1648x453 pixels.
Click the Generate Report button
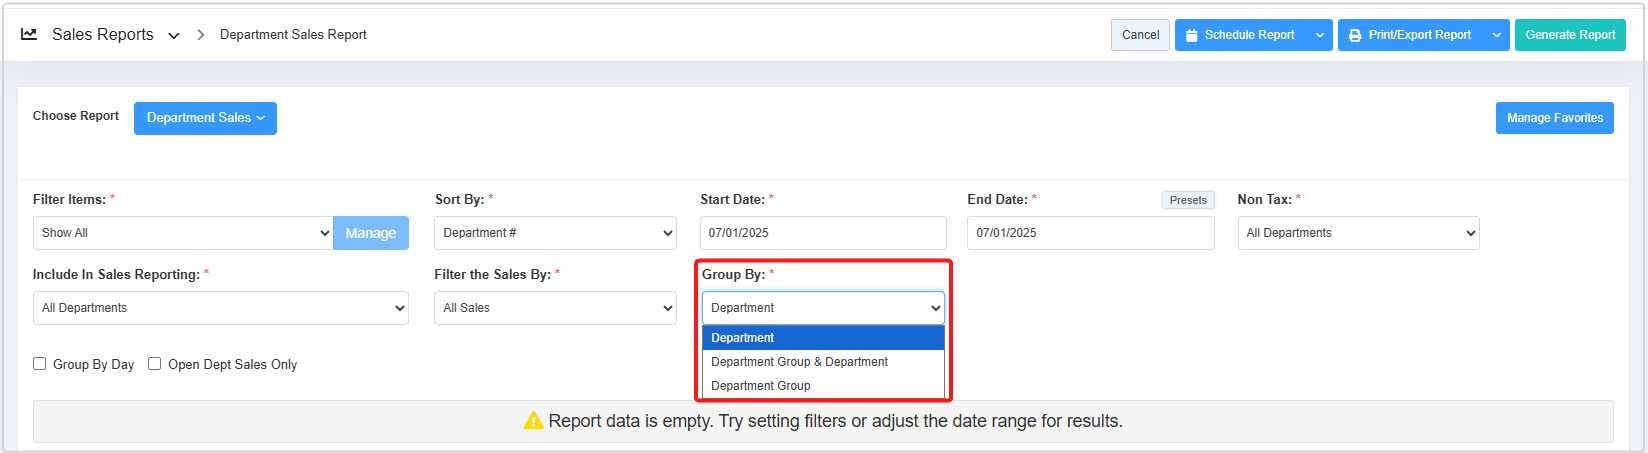pyautogui.click(x=1570, y=35)
